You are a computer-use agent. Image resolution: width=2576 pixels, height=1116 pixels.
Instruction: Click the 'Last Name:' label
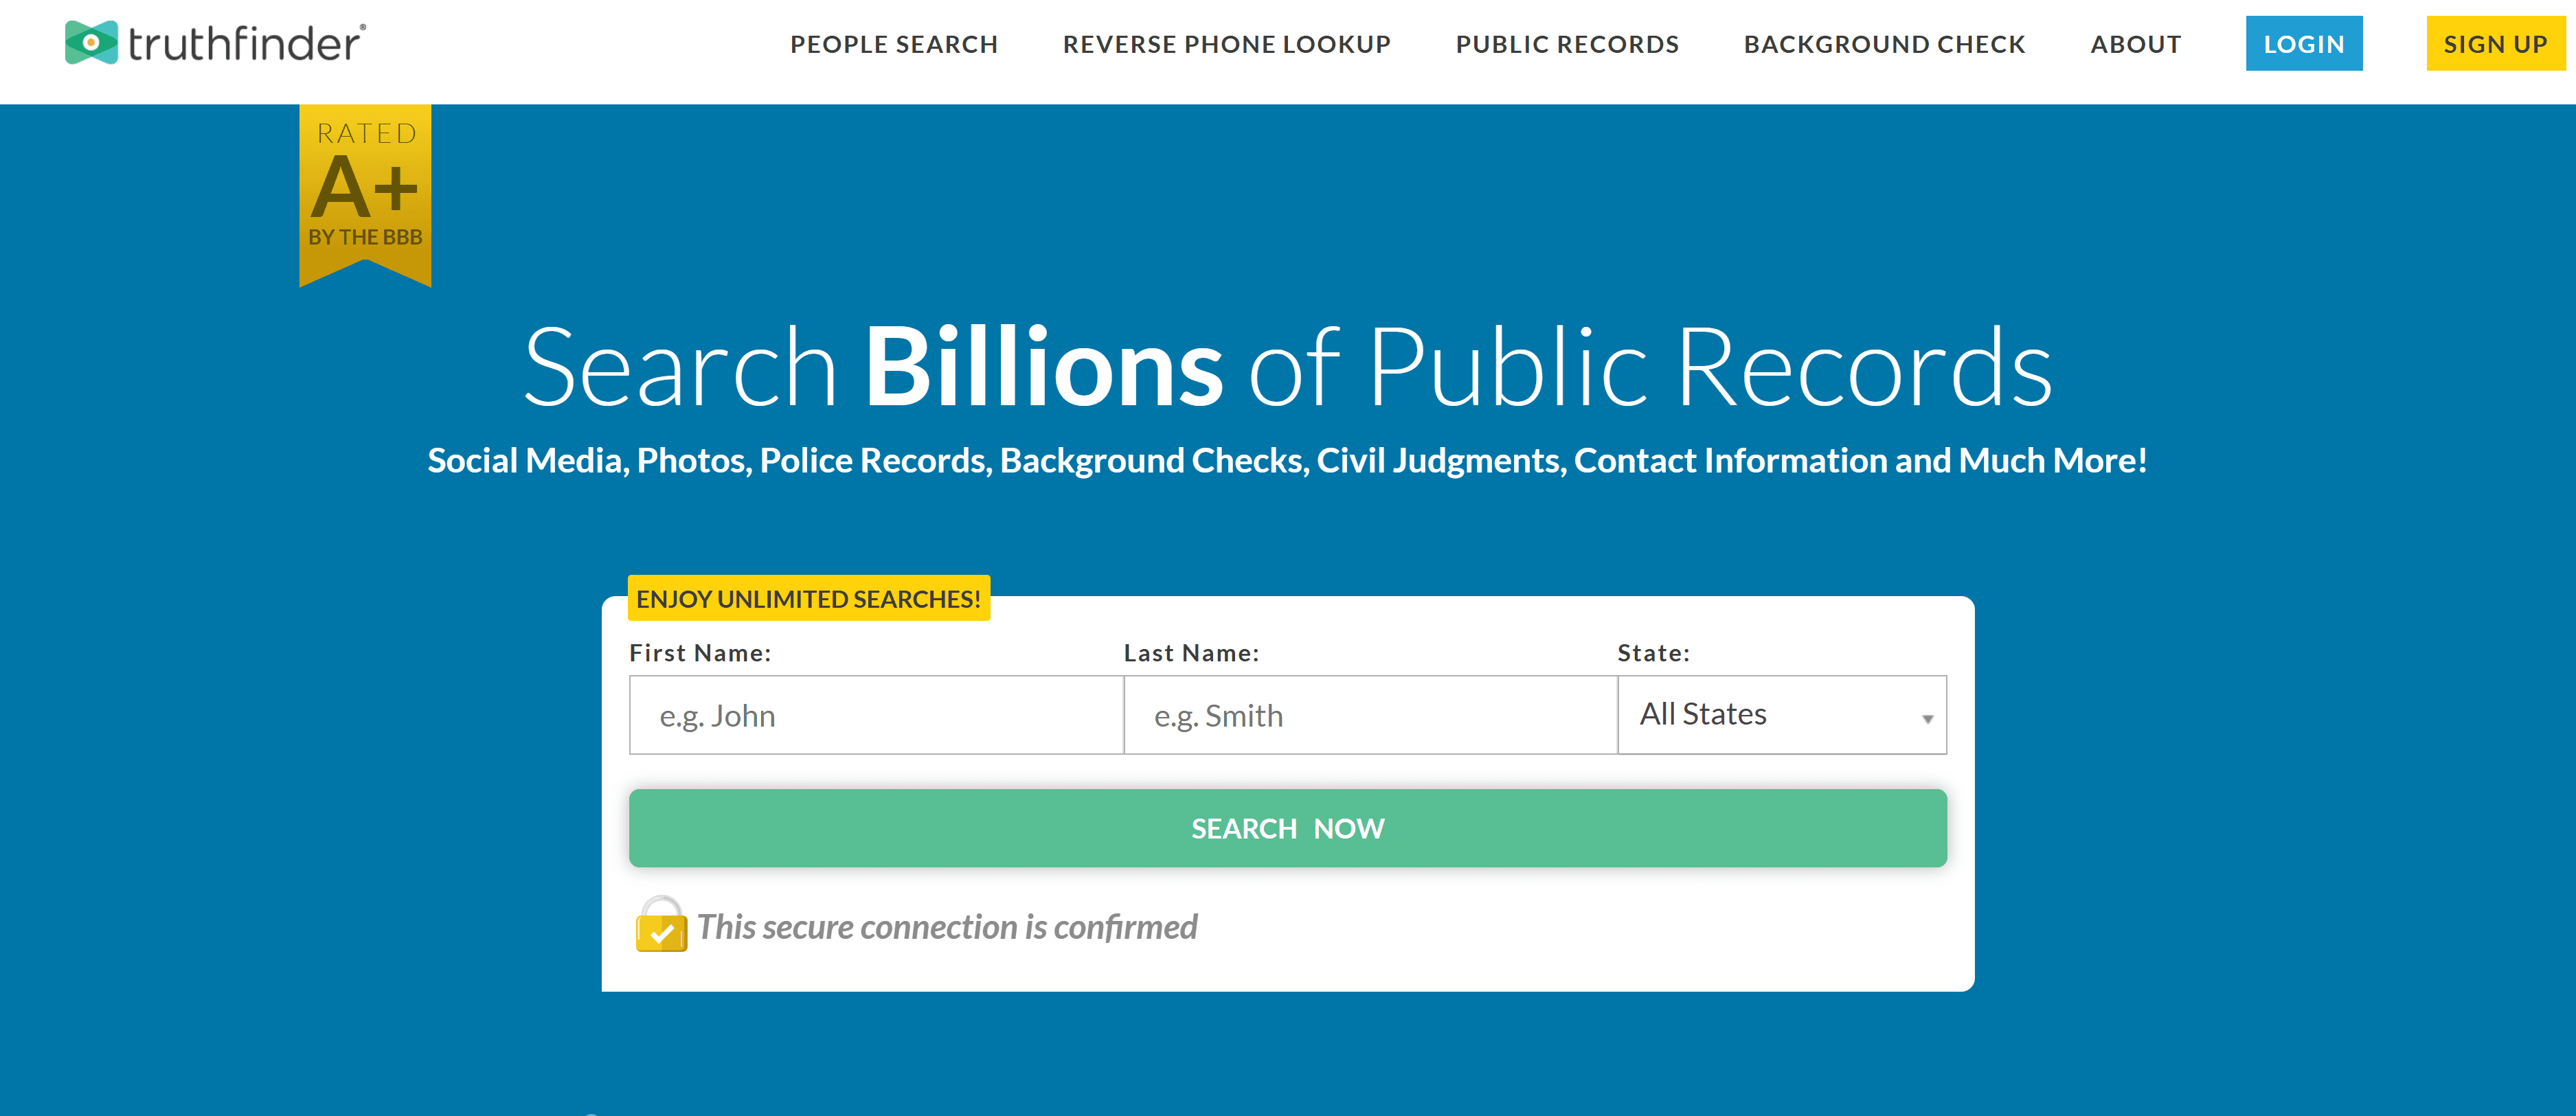(1191, 653)
